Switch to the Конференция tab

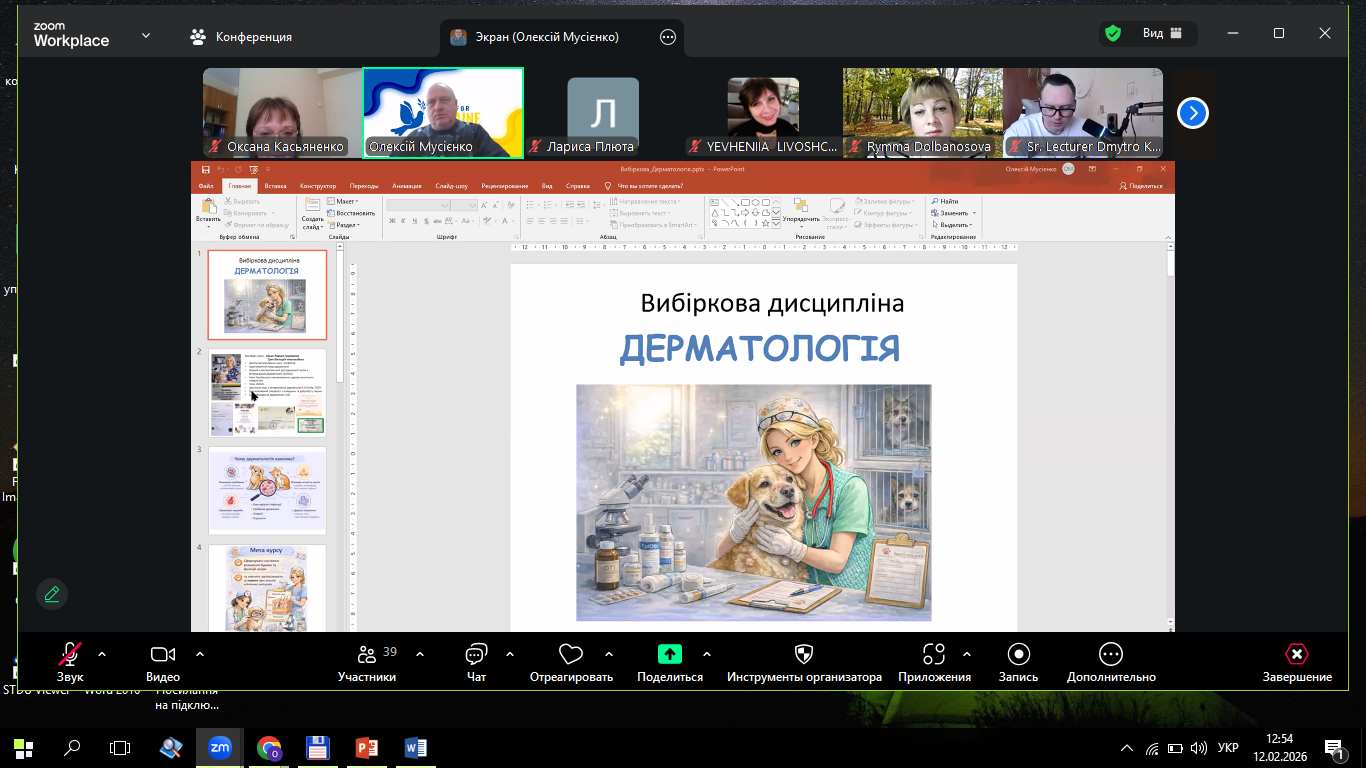[x=241, y=37]
